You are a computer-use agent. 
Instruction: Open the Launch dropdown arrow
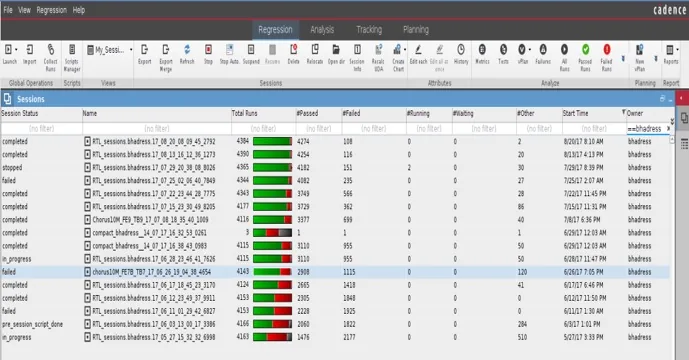pyautogui.click(x=16, y=50)
